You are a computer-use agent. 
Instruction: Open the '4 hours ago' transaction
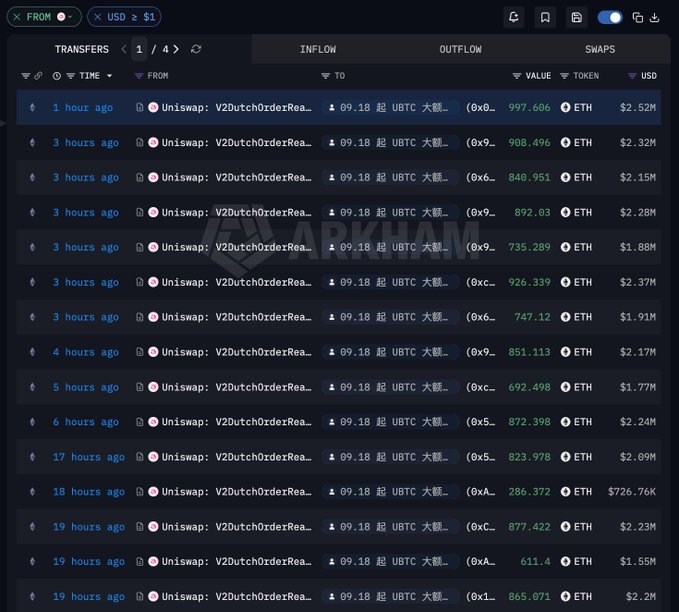[86, 352]
